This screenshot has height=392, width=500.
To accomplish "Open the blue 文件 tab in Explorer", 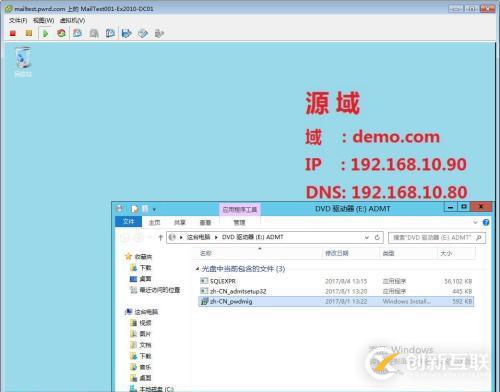I will pyautogui.click(x=129, y=222).
